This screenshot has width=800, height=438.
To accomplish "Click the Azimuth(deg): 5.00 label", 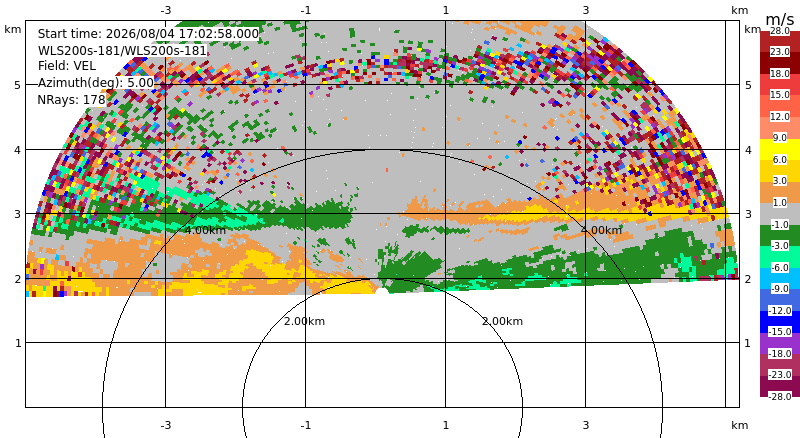I will [95, 83].
